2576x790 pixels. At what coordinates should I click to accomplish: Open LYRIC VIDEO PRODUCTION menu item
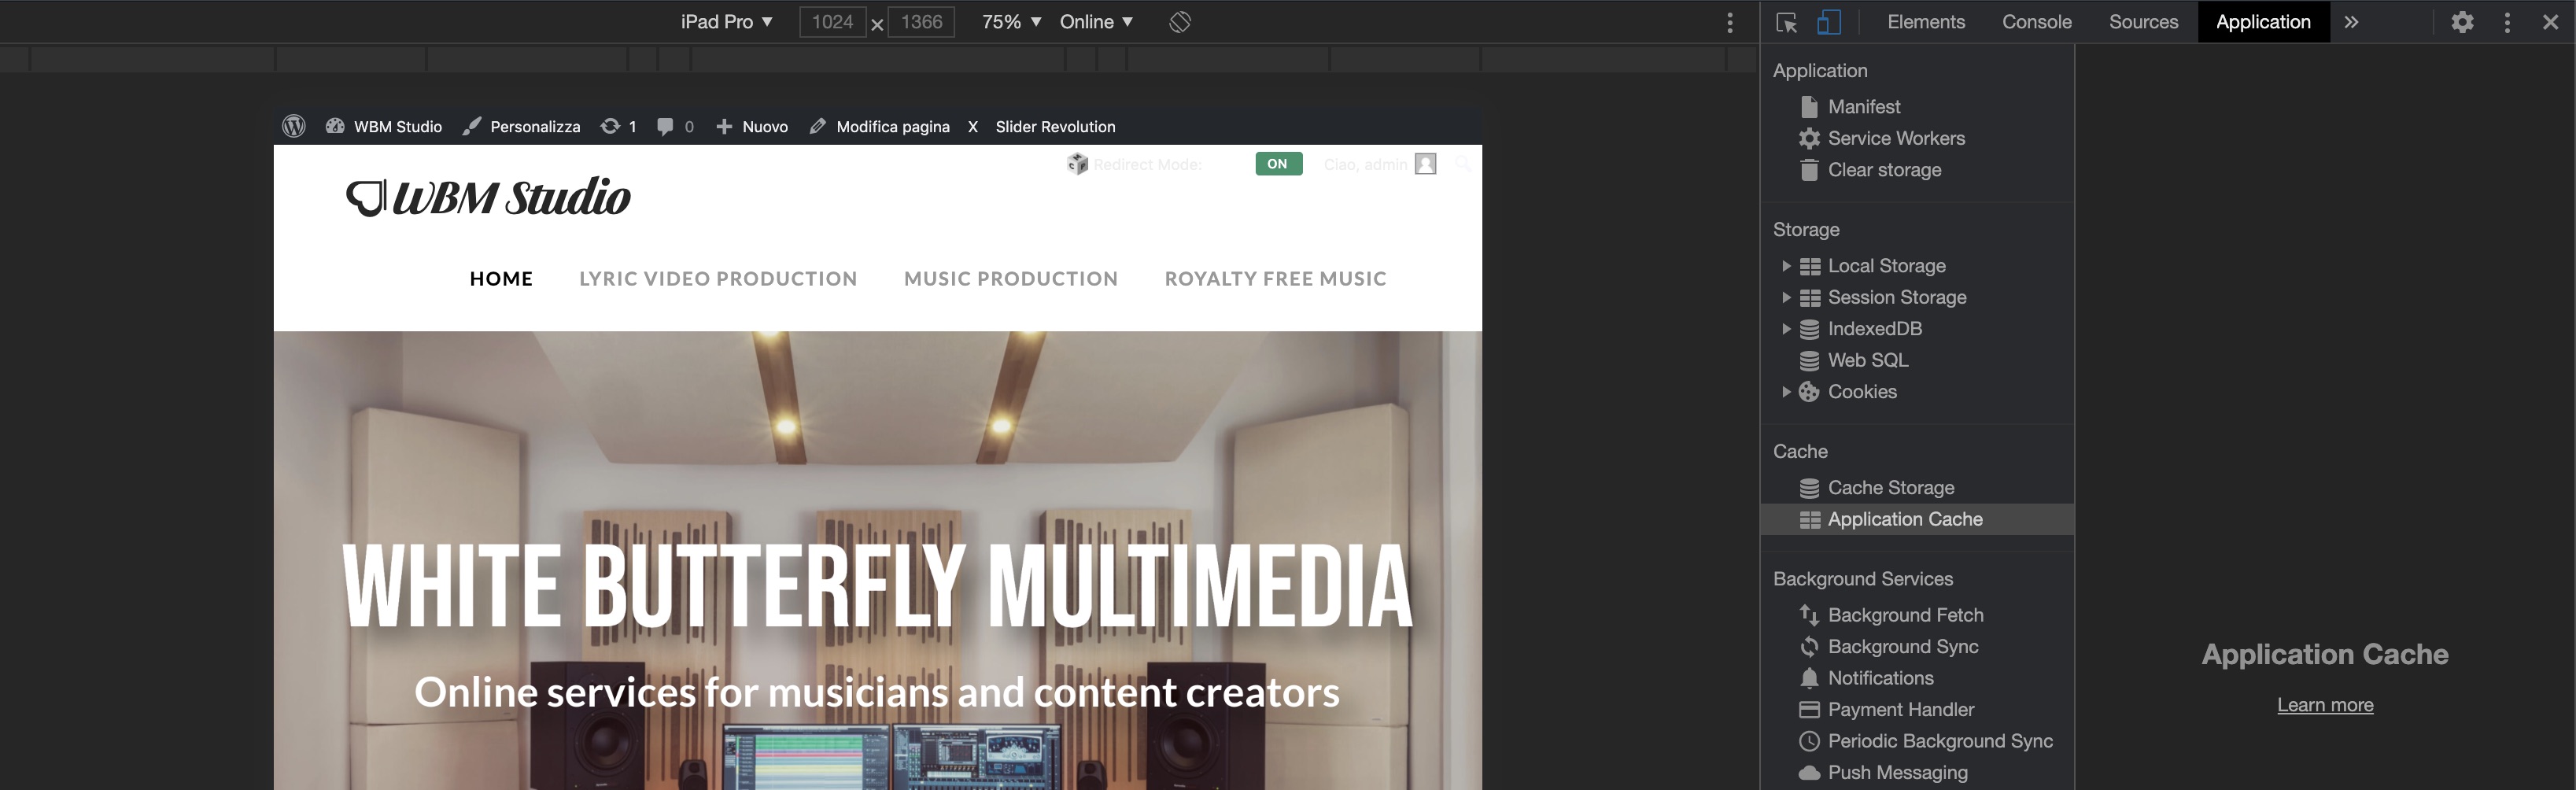click(718, 279)
